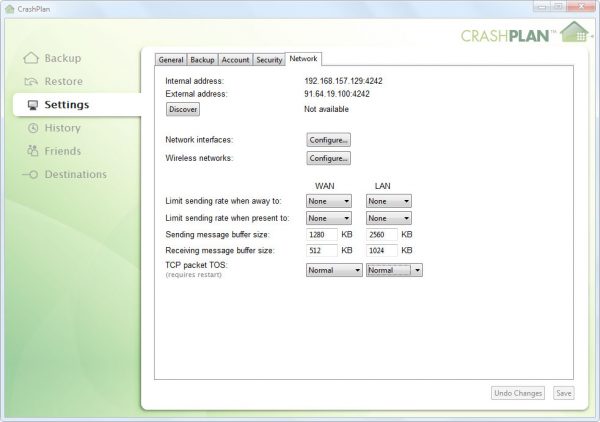Switch to the Security tab
Viewport: 600px width, 422px height.
[269, 60]
